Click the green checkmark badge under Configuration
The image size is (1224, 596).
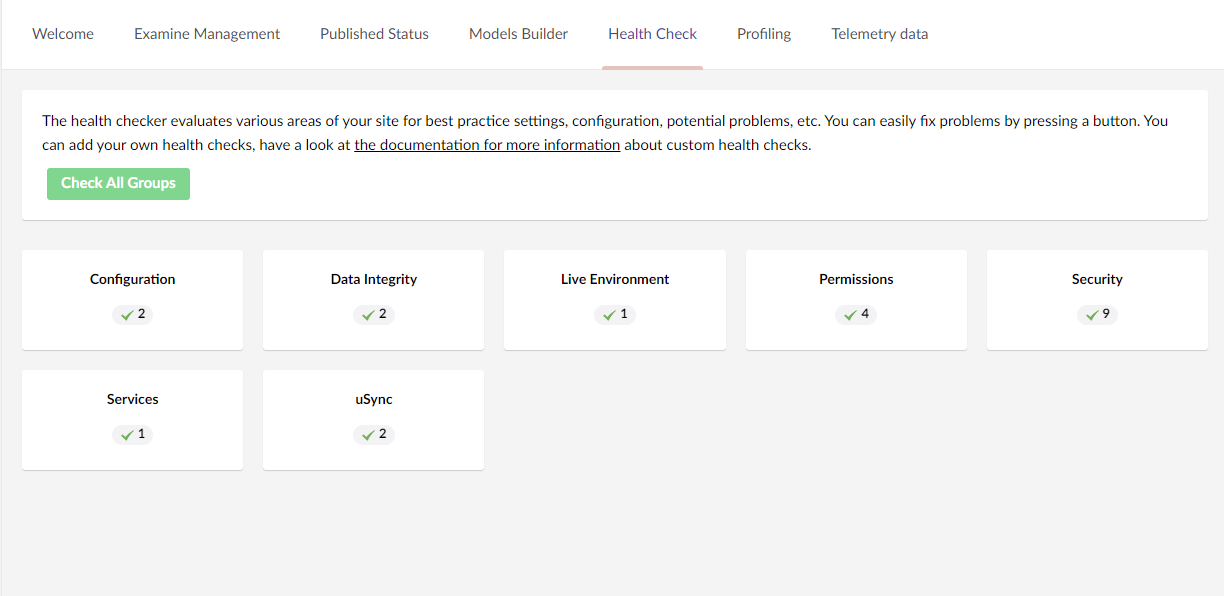click(x=133, y=314)
